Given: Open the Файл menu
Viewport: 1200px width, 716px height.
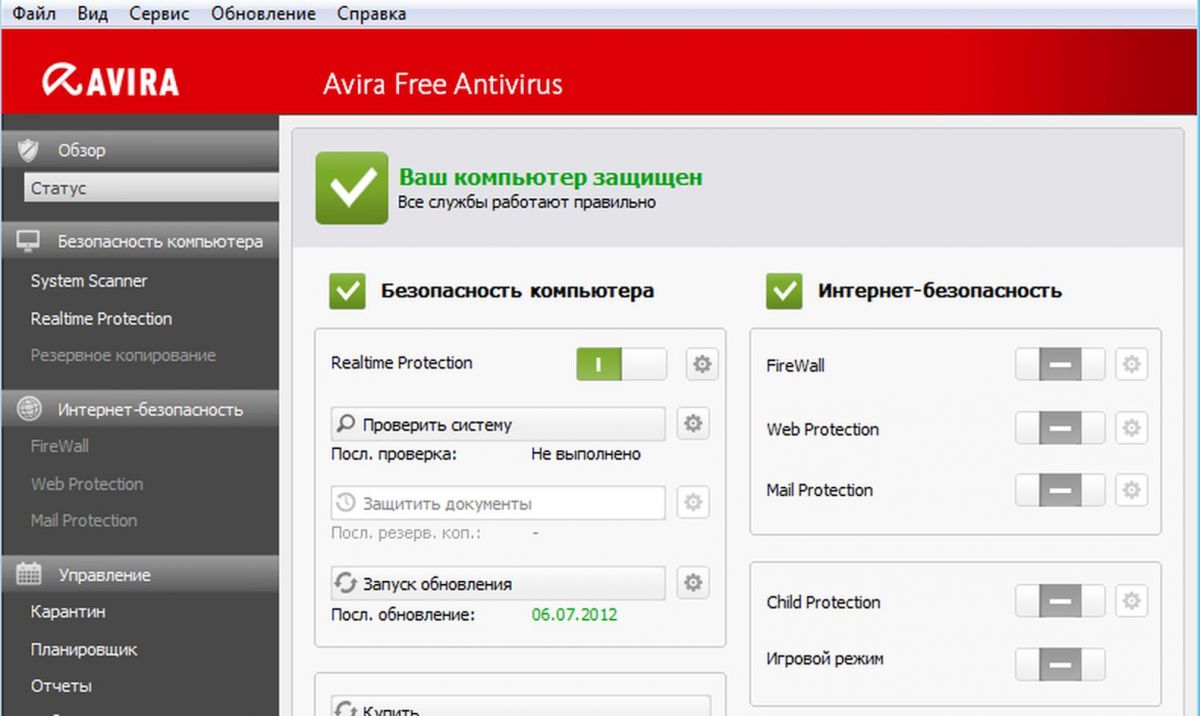Looking at the screenshot, I should pos(35,14).
